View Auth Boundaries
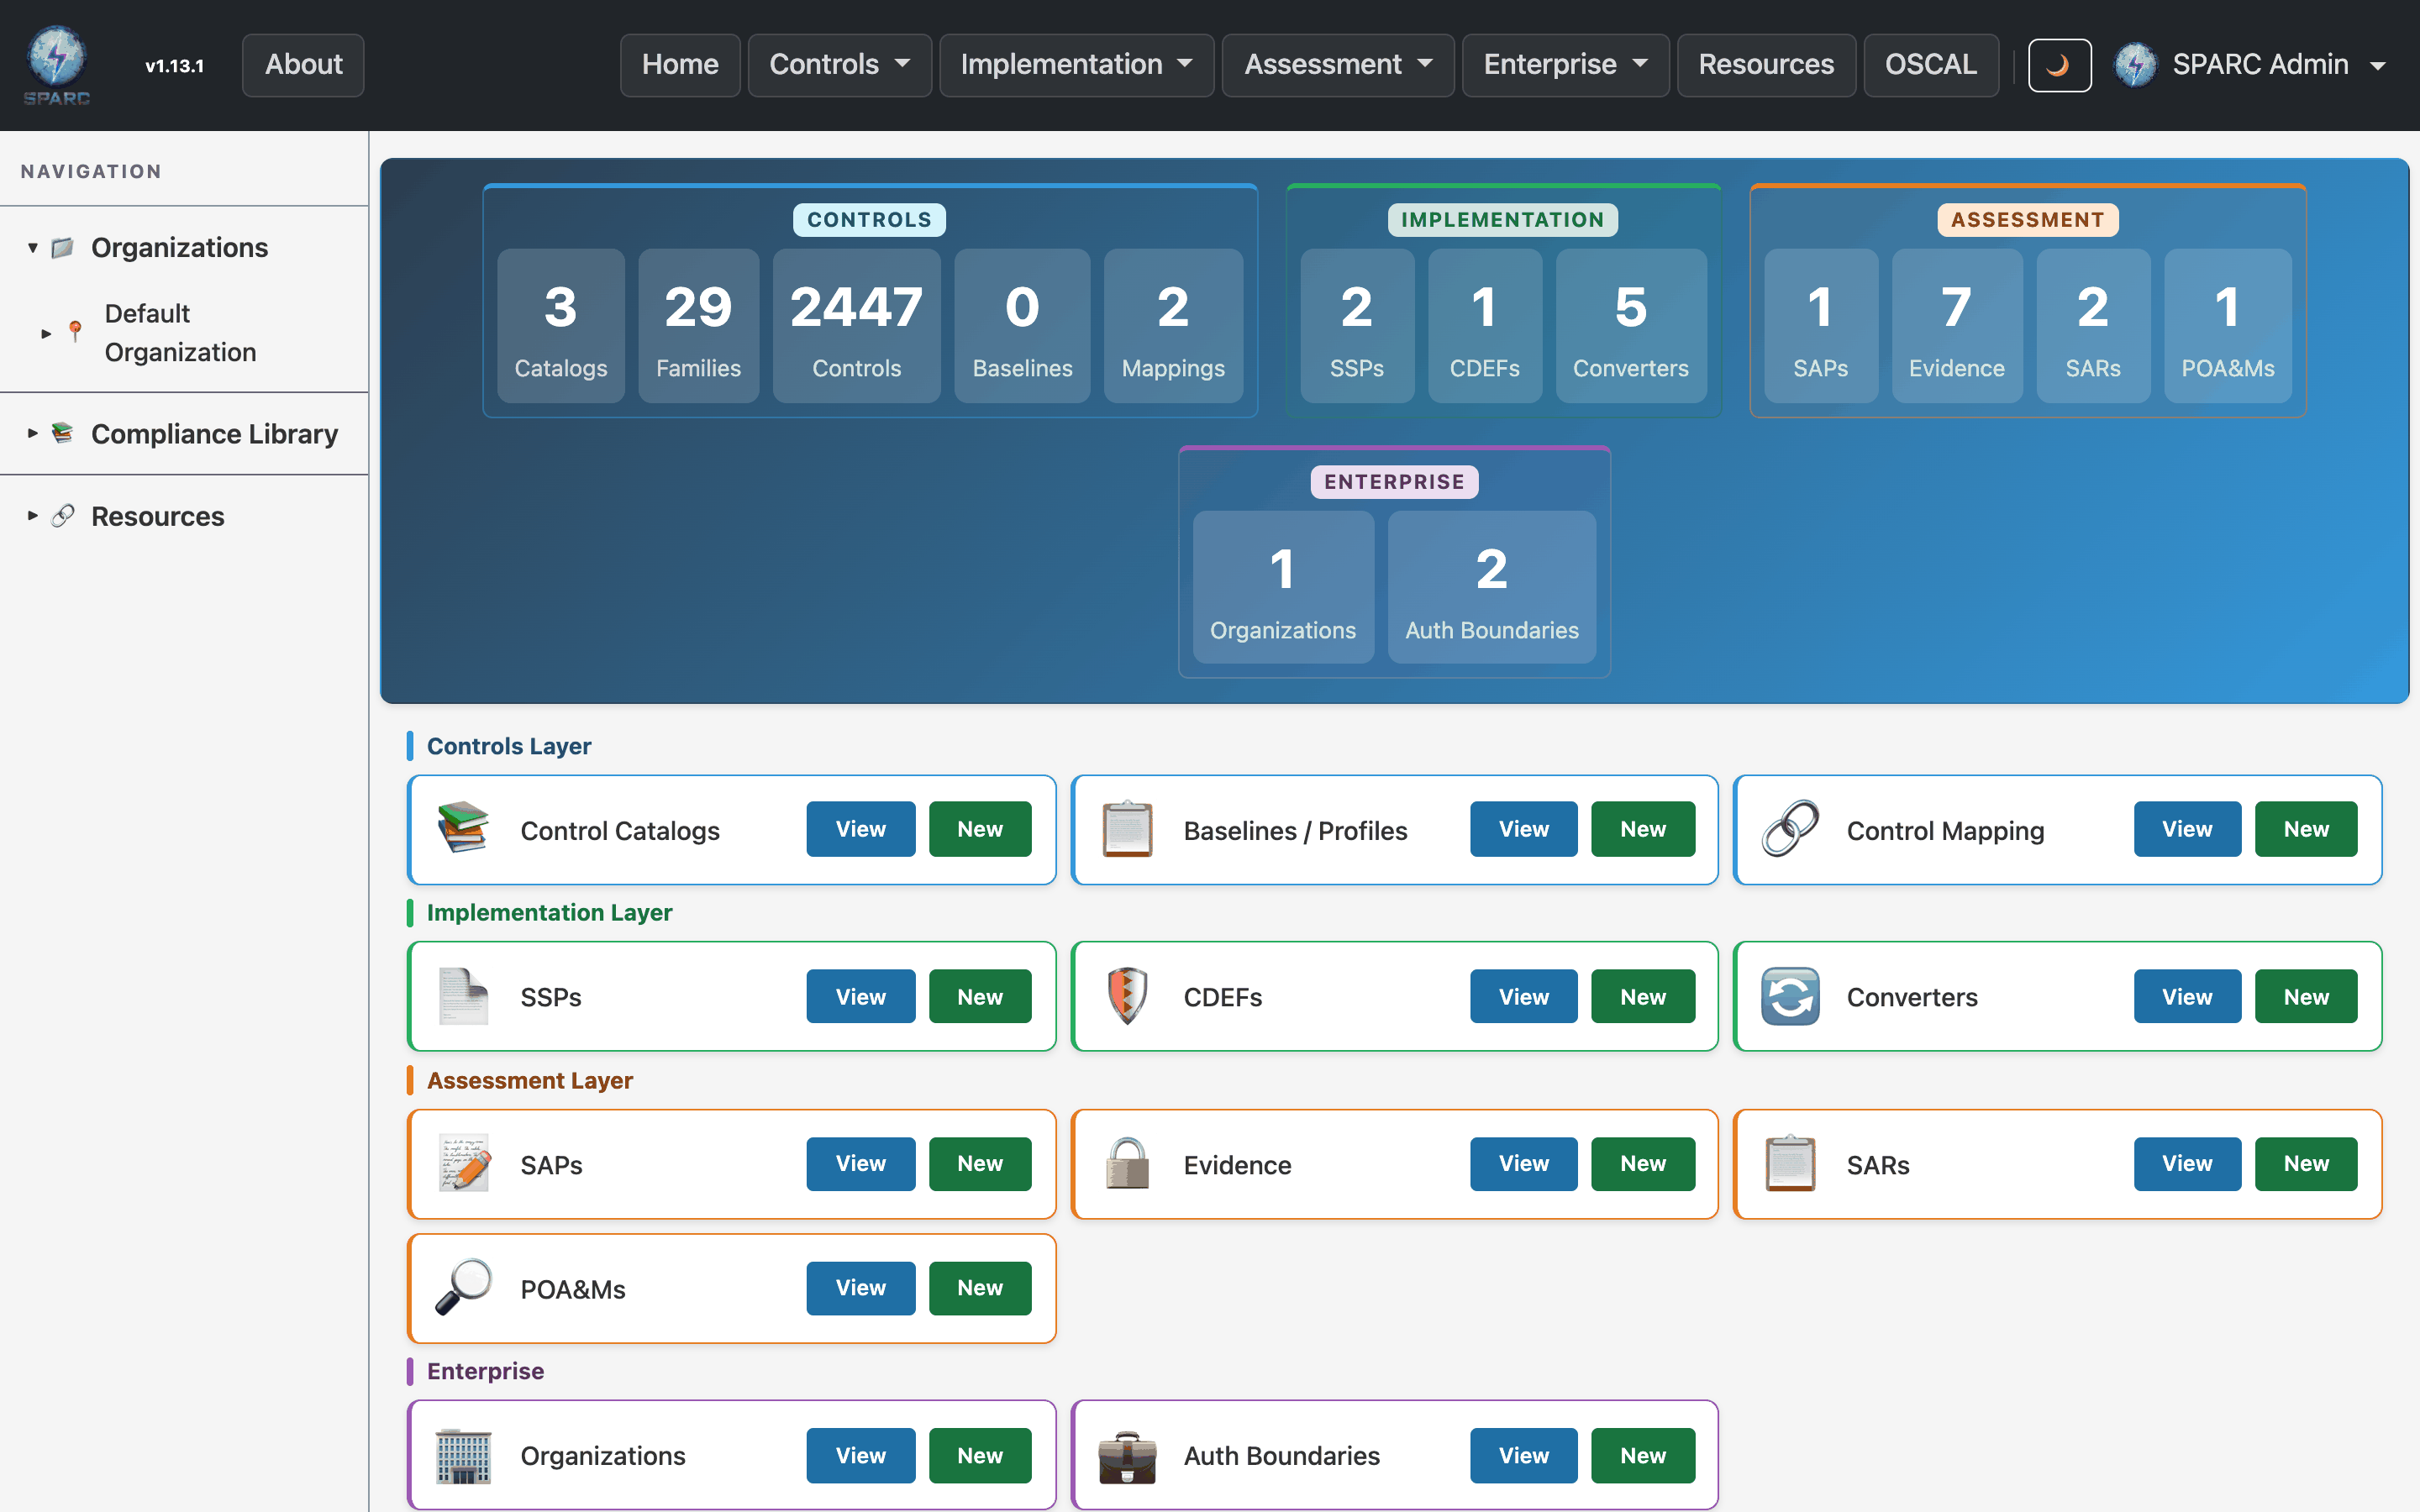 (x=1523, y=1456)
